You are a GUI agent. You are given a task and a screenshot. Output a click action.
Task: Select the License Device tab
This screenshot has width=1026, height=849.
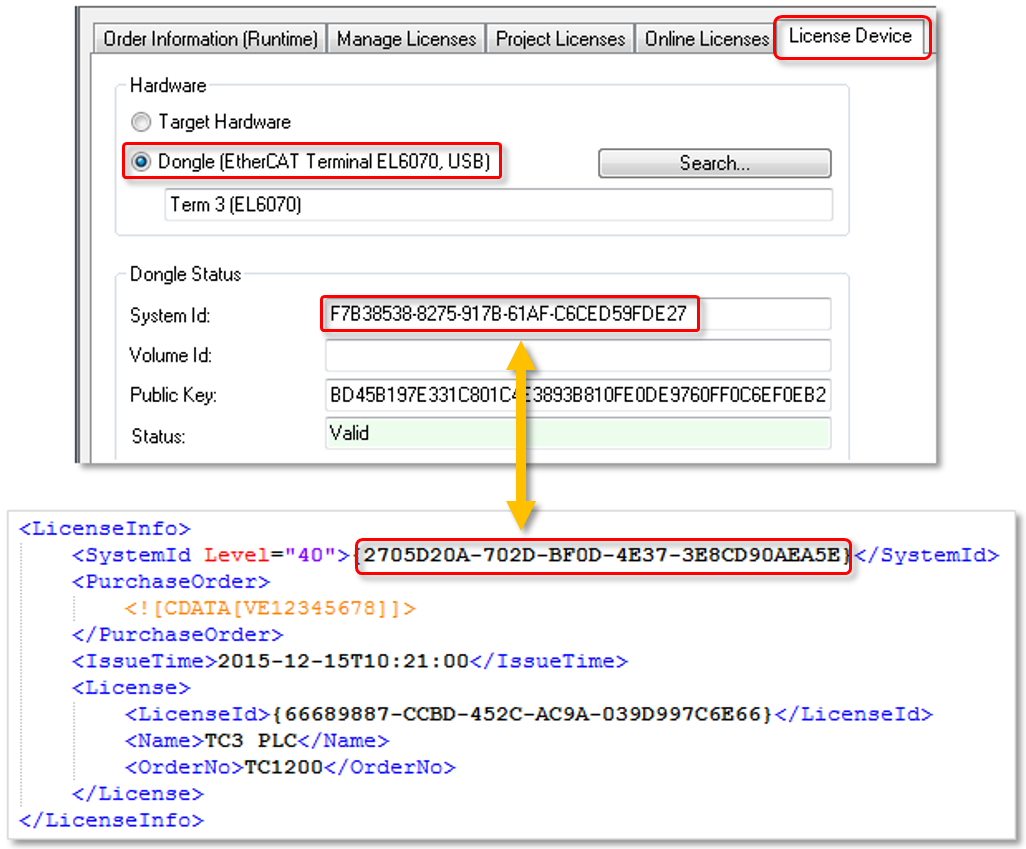pyautogui.click(x=850, y=36)
